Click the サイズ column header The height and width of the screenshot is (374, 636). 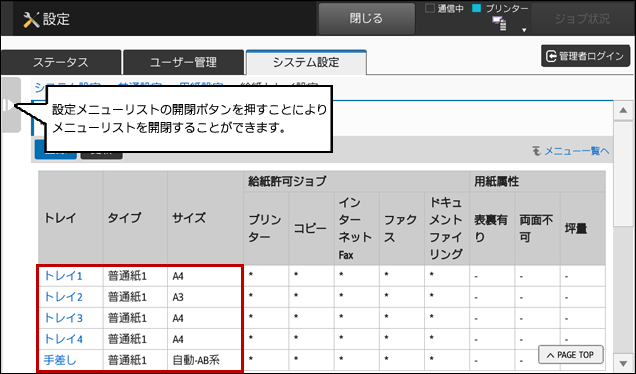pyautogui.click(x=205, y=218)
